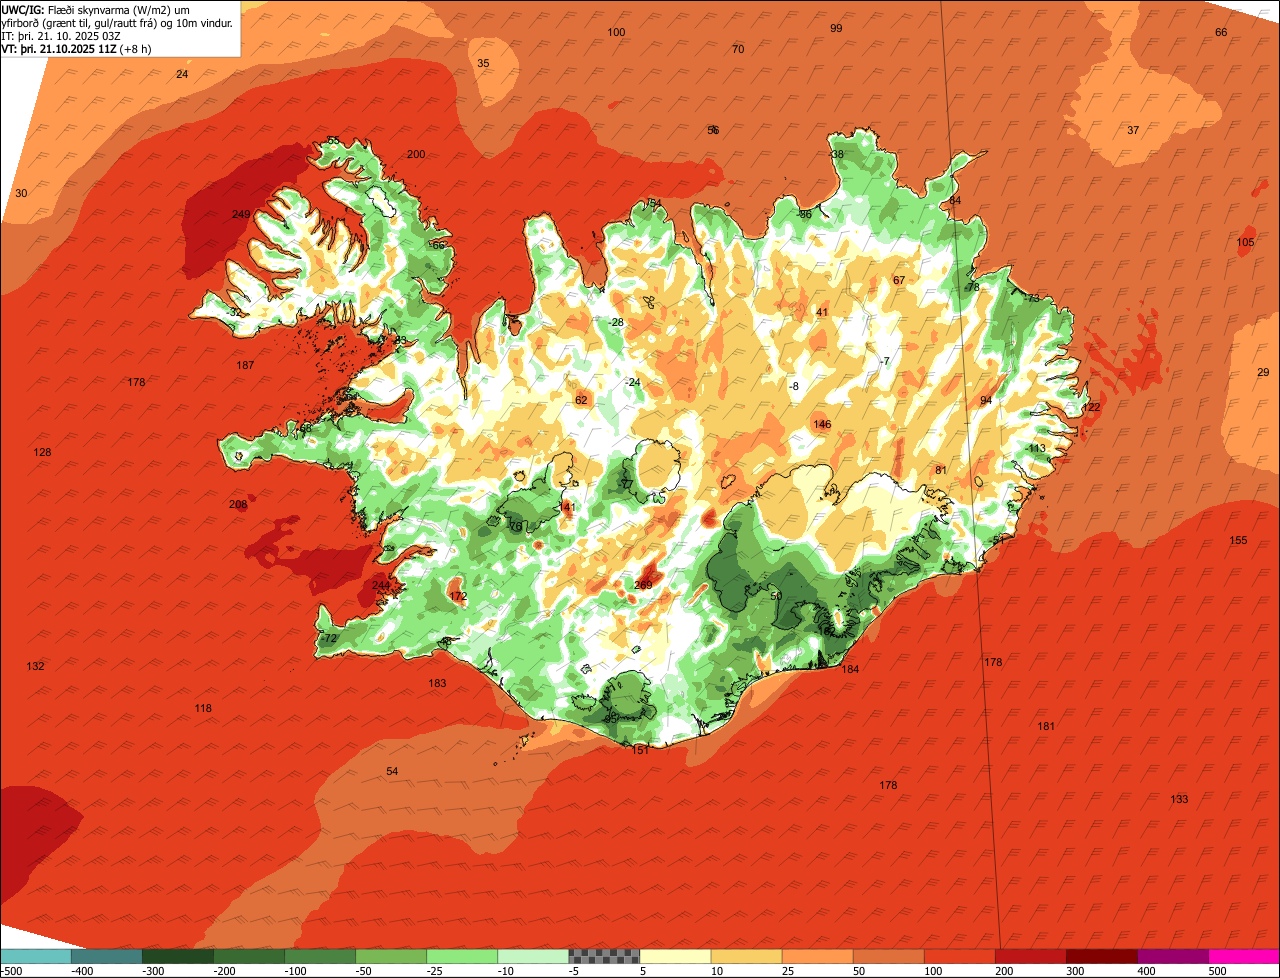Click the value '30' on the far left edge
The height and width of the screenshot is (978, 1280).
tap(21, 193)
